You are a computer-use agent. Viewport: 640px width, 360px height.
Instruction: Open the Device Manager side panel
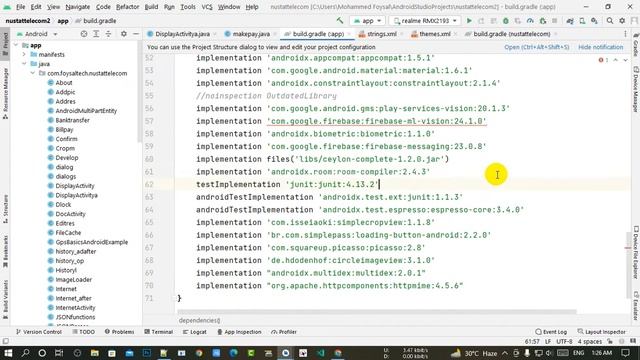636,89
